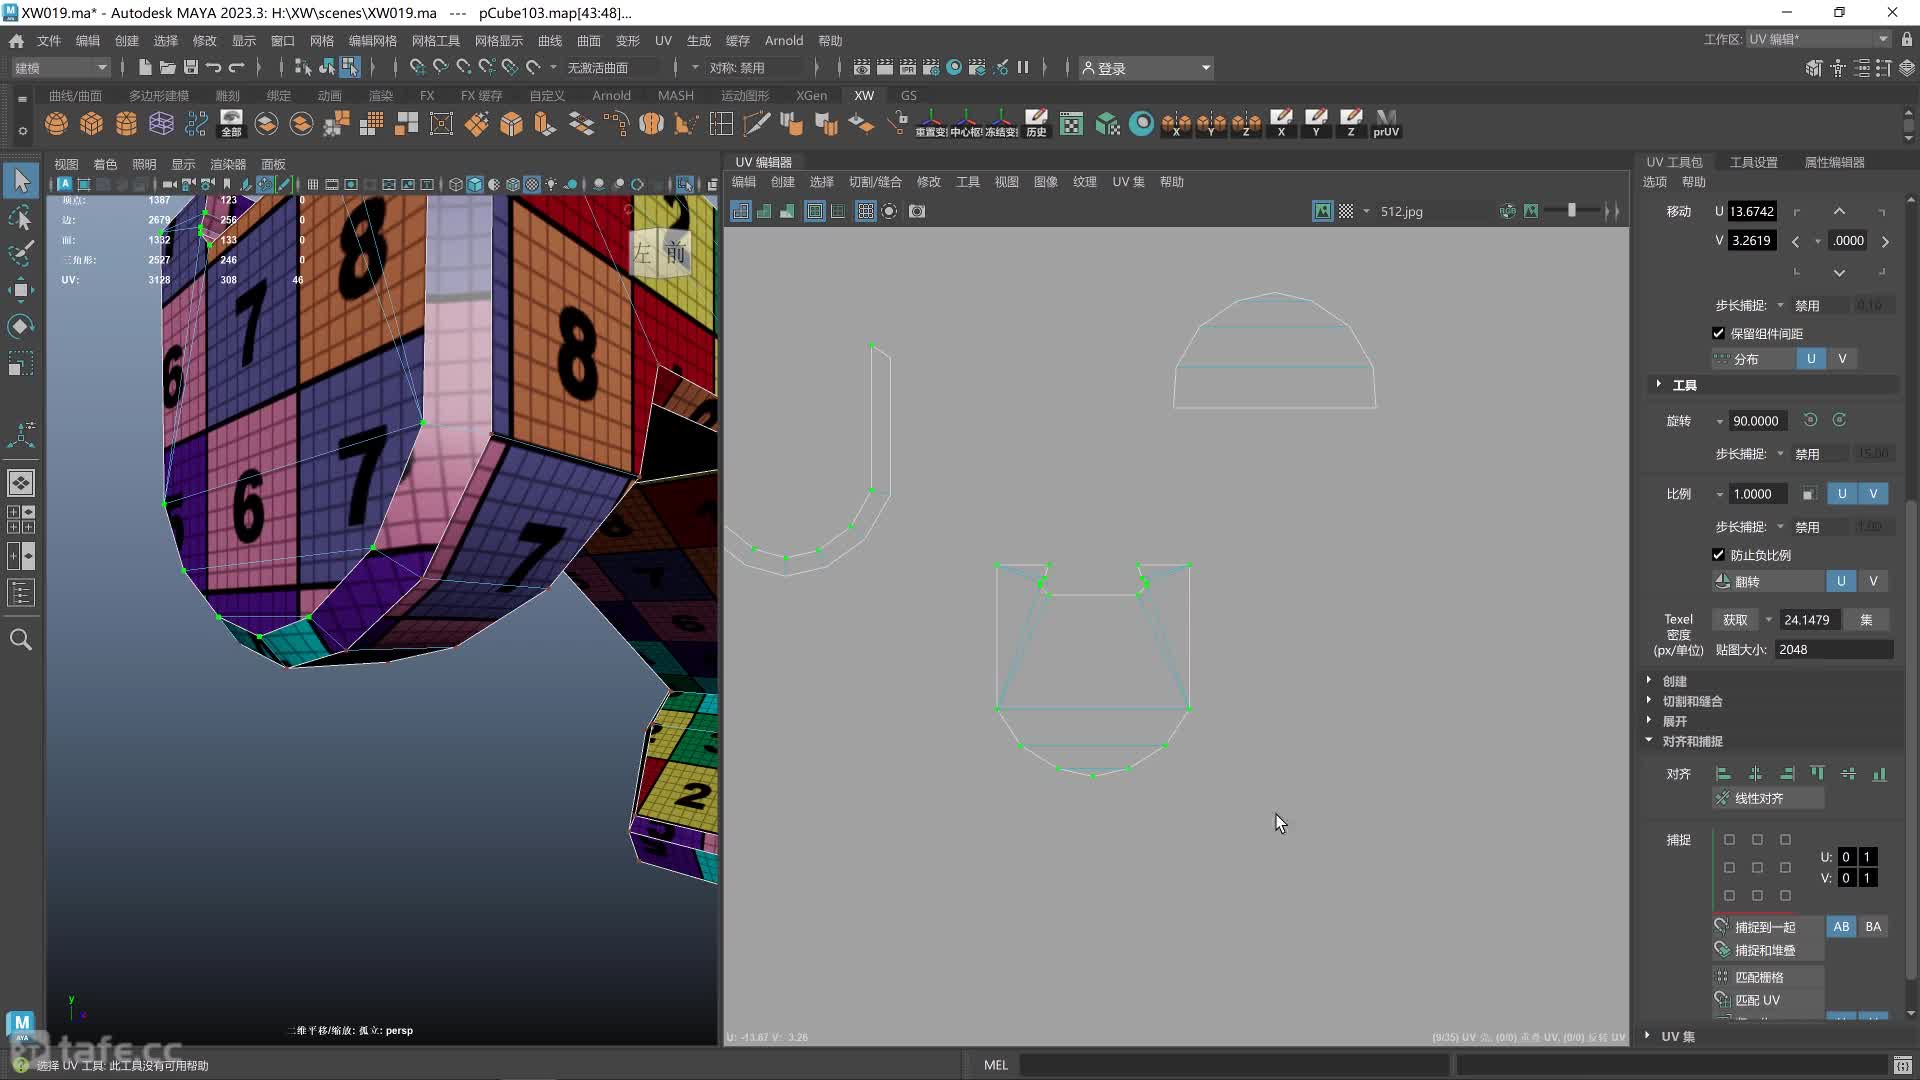
Task: Activate the Move tool in toolbox
Action: (21, 290)
